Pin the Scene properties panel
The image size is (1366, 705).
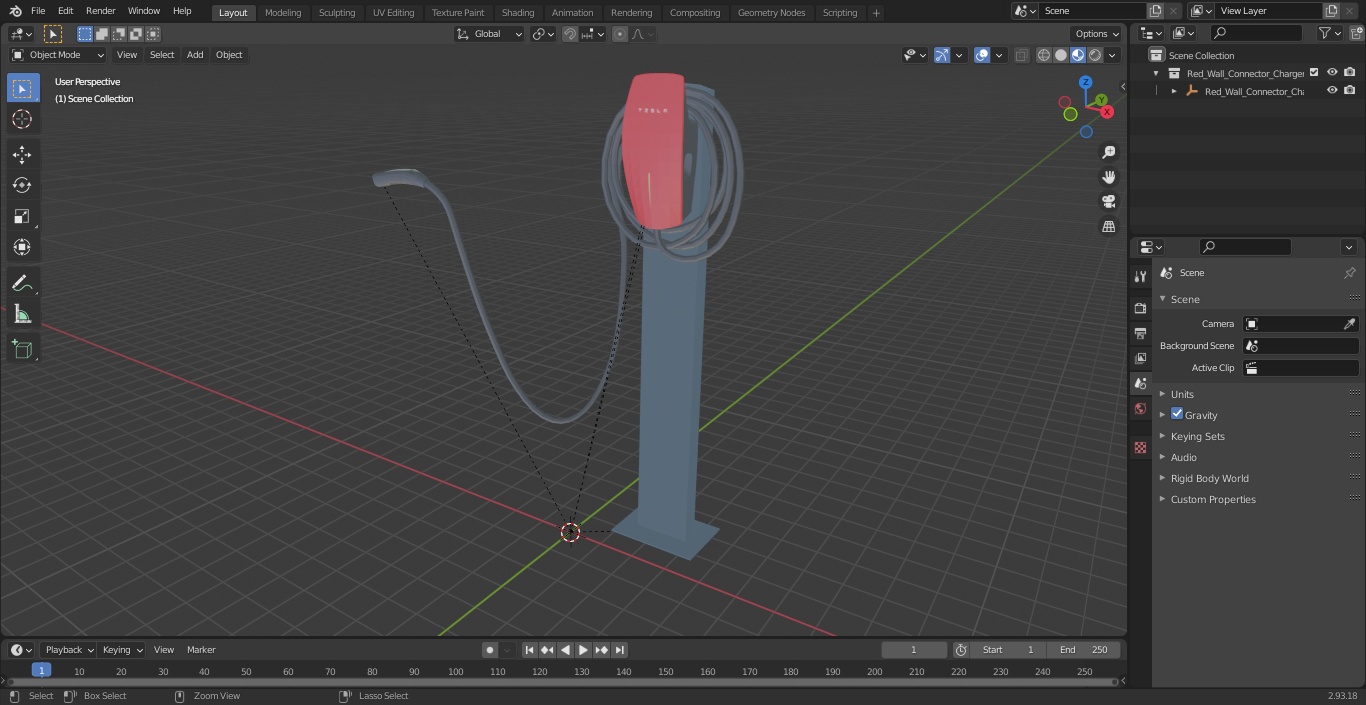click(1349, 273)
